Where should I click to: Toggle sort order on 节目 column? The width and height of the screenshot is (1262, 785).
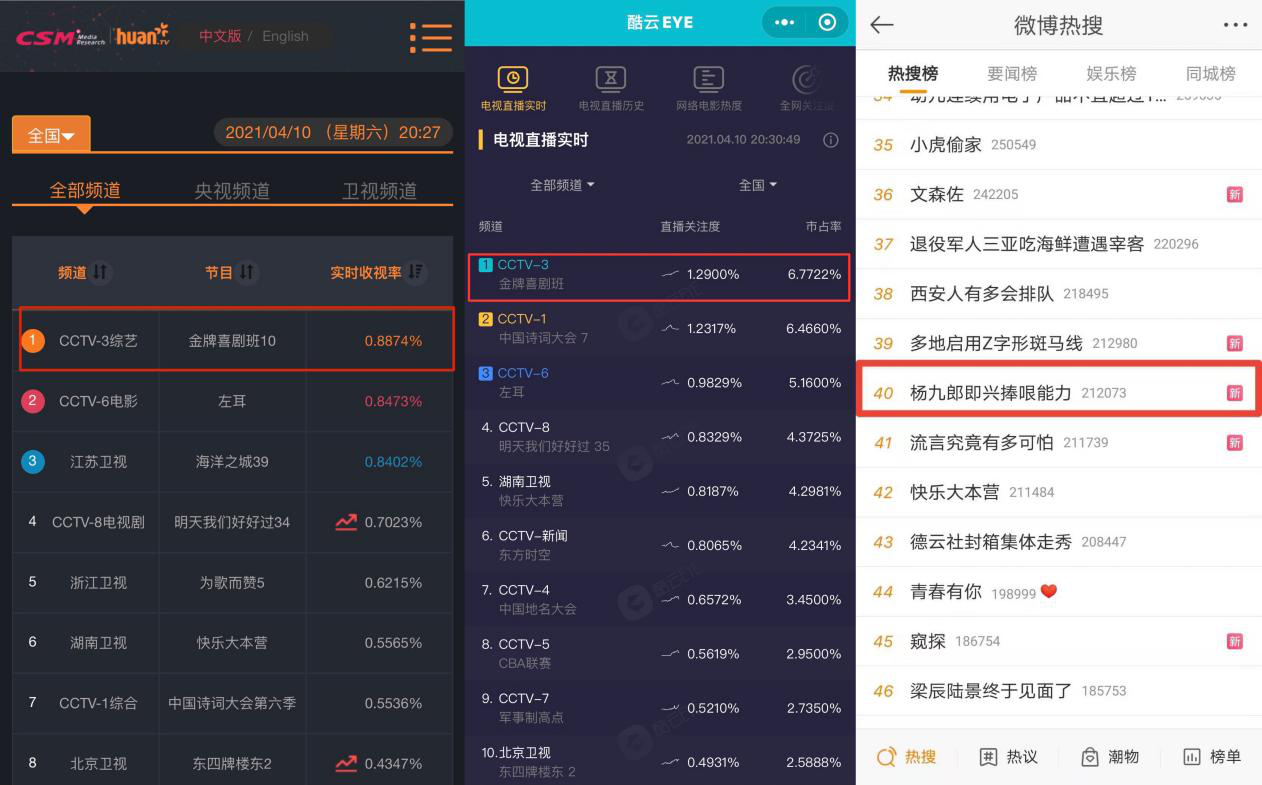(246, 272)
